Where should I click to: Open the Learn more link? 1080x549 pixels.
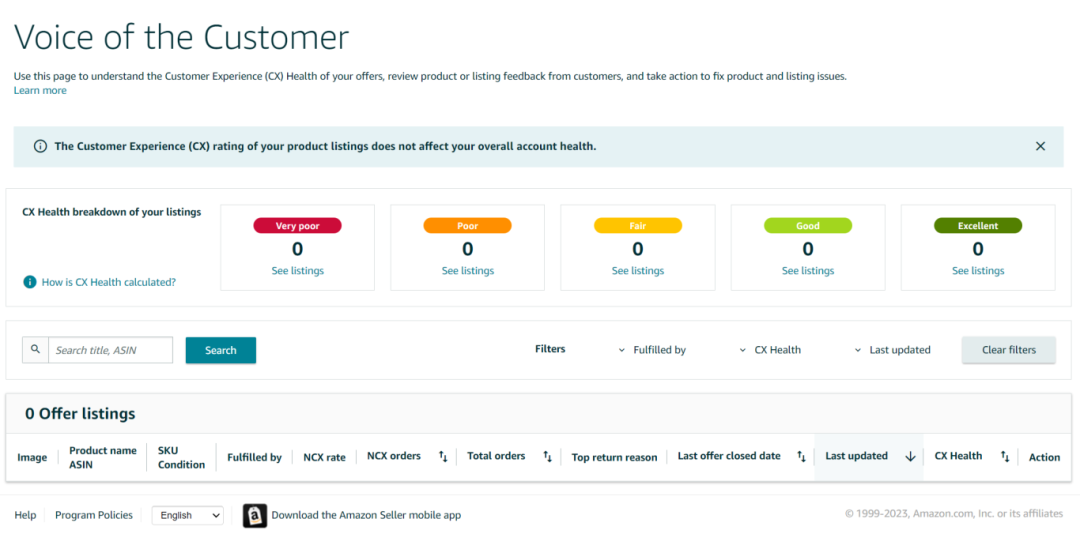coord(40,90)
